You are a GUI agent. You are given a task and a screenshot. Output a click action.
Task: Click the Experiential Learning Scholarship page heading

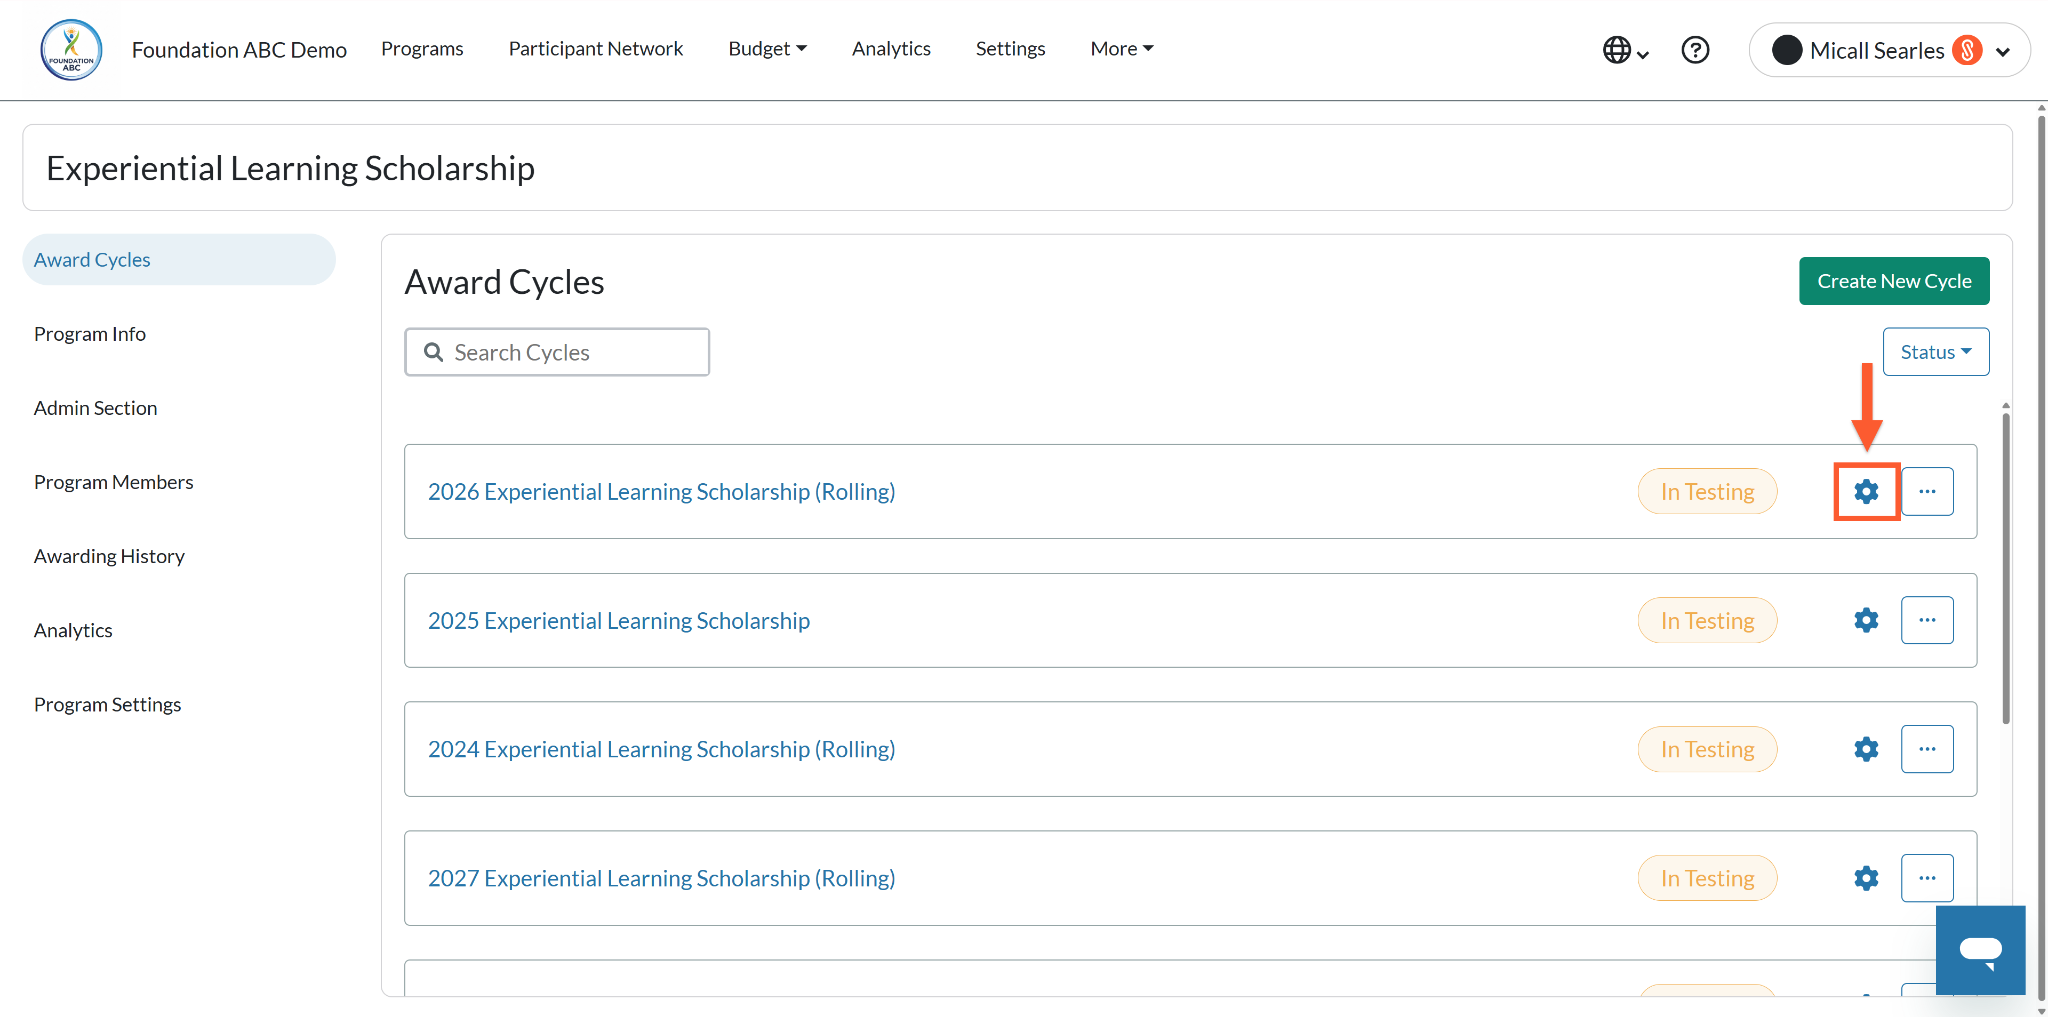pos(290,168)
